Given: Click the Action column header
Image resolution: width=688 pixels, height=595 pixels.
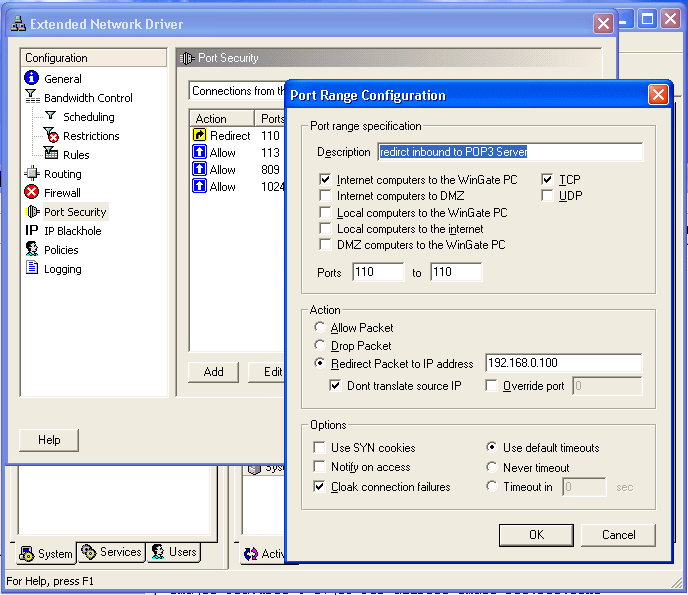Looking at the screenshot, I should (x=222, y=118).
